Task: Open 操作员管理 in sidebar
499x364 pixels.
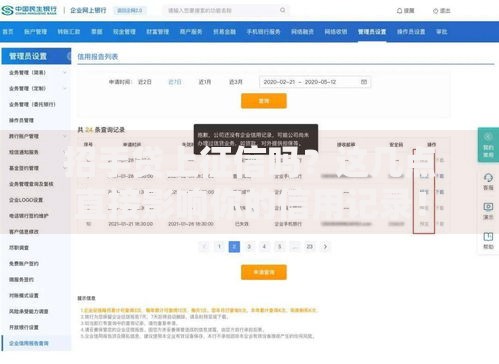Action: (x=21, y=120)
